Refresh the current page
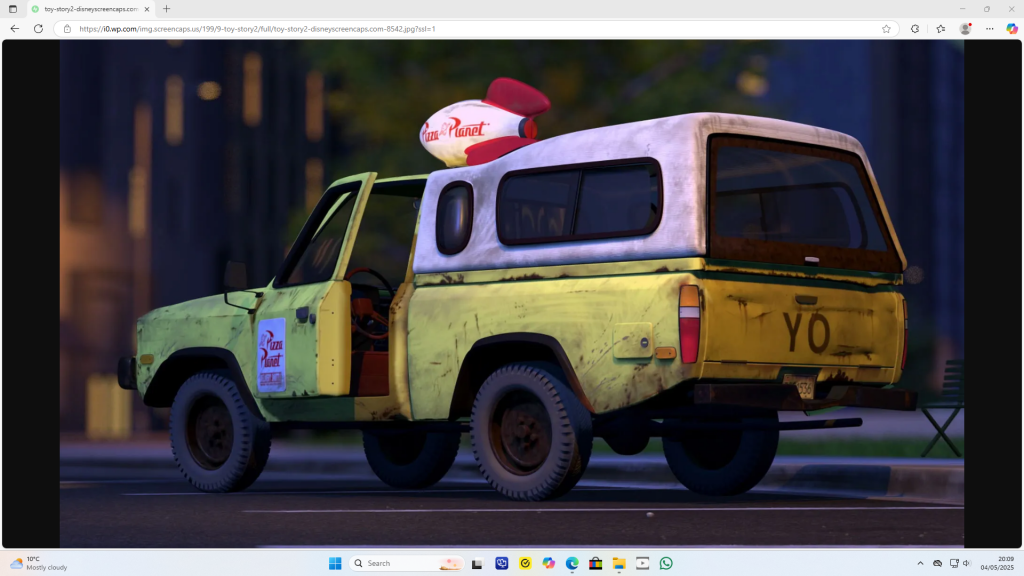The width and height of the screenshot is (1024, 576). point(38,29)
